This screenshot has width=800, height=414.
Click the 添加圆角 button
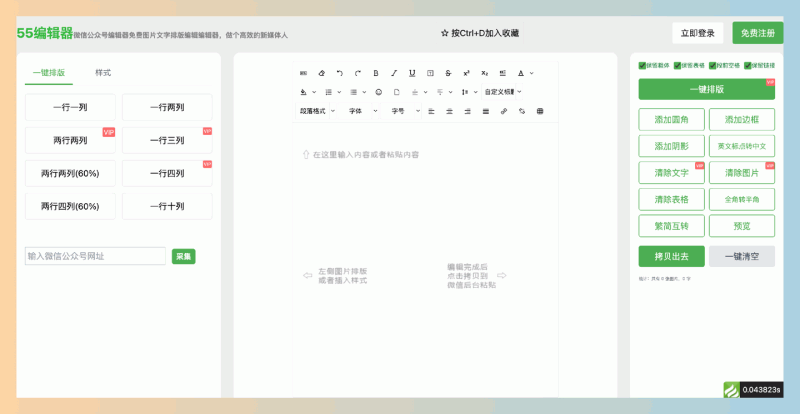(671, 119)
